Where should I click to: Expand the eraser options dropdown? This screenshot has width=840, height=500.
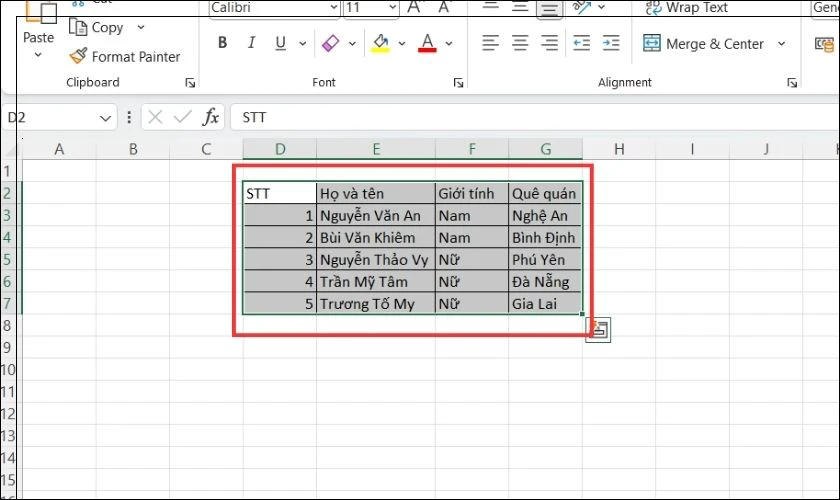click(352, 43)
